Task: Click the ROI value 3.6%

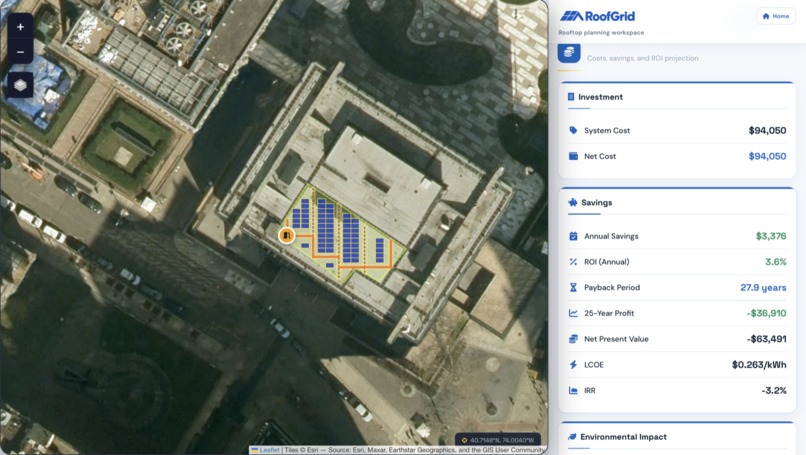Action: coord(776,262)
